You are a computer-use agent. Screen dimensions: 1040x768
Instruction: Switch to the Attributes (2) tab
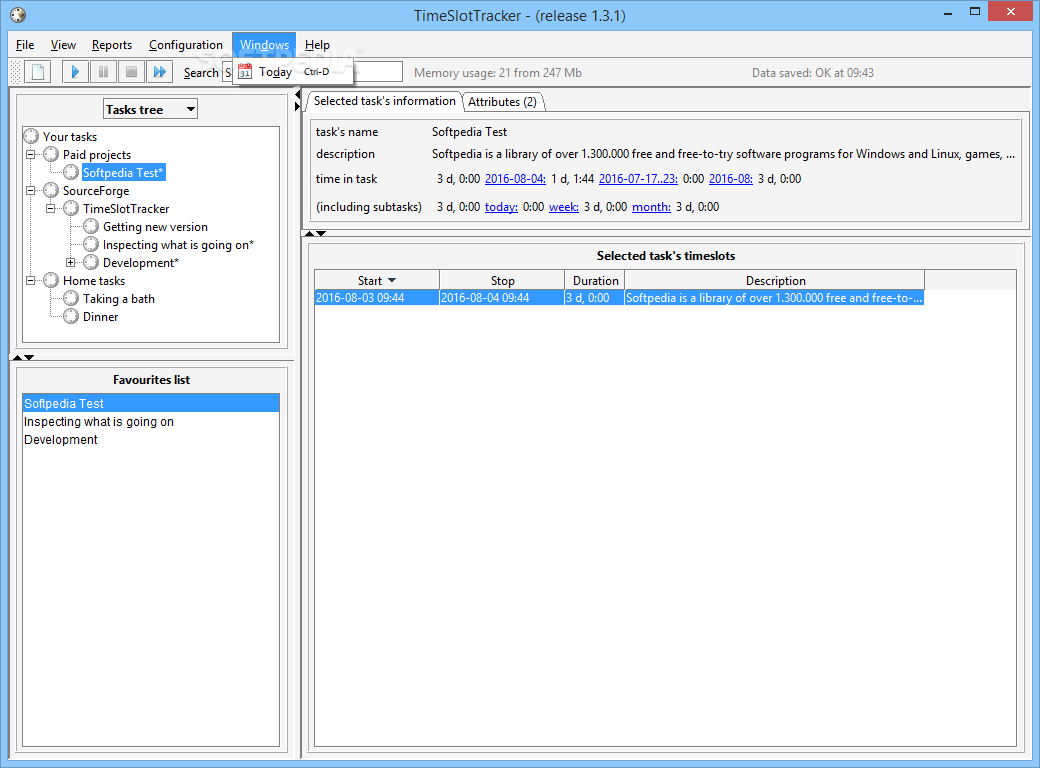(x=502, y=101)
